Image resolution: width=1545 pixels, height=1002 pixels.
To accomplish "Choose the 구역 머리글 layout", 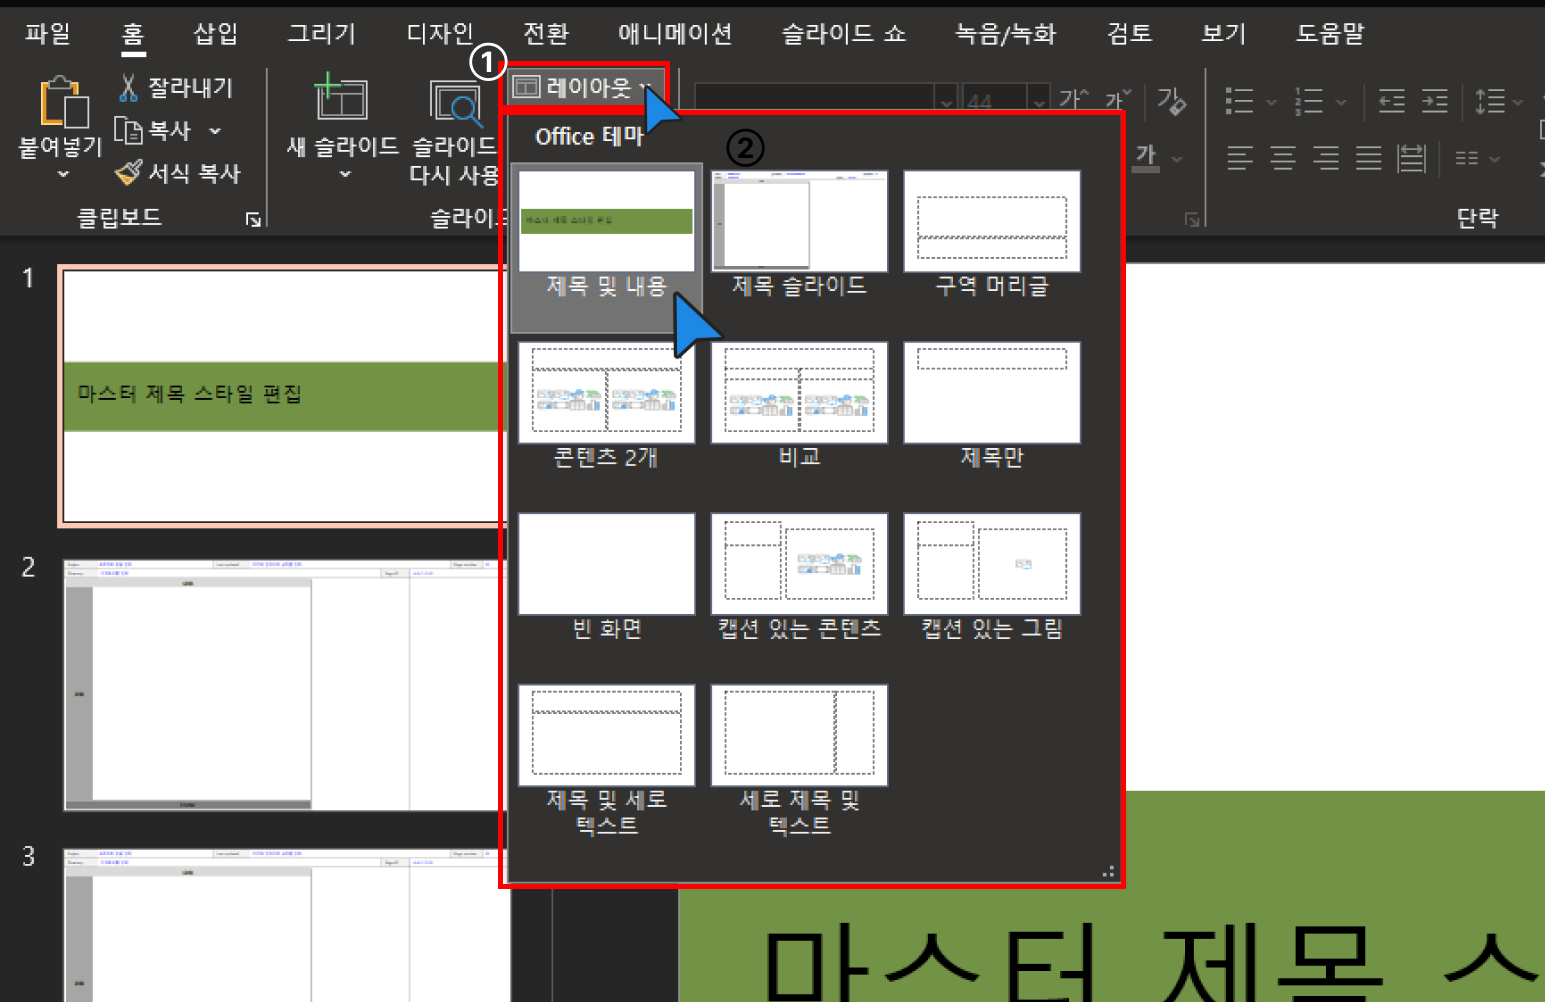I will [x=992, y=235].
